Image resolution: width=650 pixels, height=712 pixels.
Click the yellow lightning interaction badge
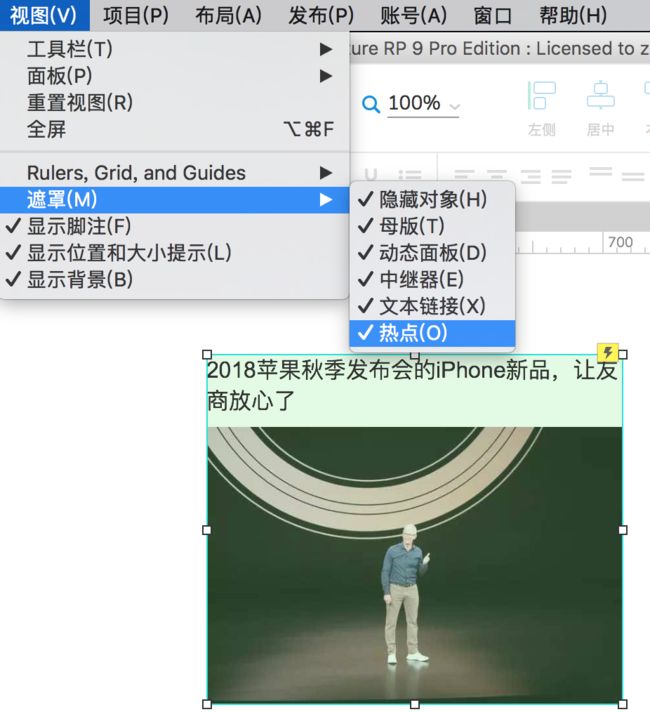click(607, 352)
